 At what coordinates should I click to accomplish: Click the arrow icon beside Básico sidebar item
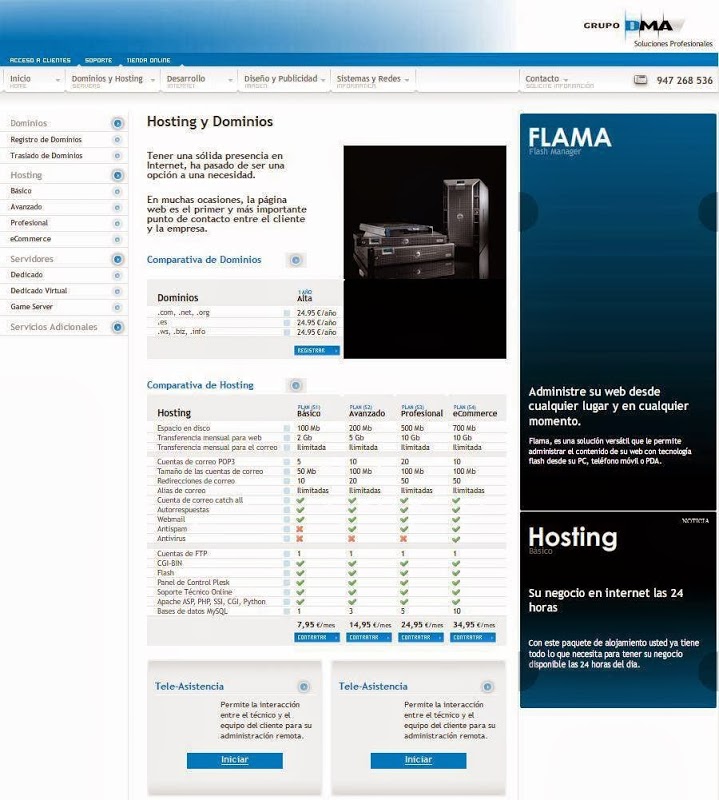pyautogui.click(x=117, y=191)
